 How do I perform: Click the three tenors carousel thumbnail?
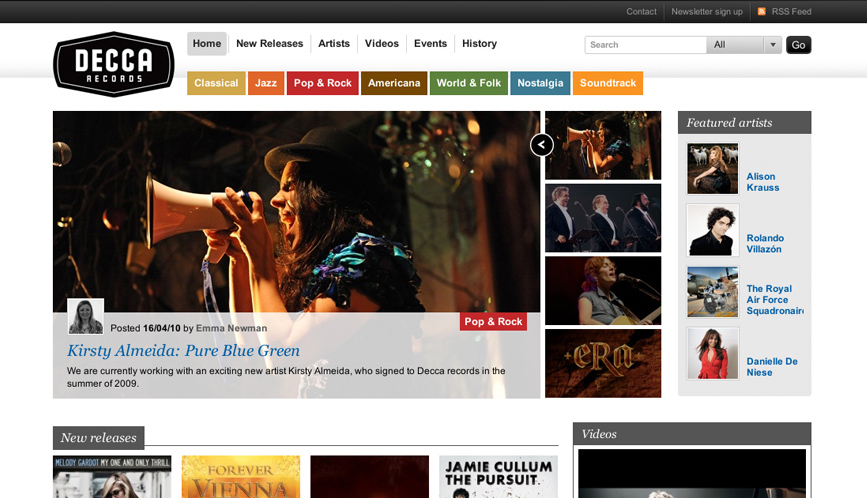point(603,218)
